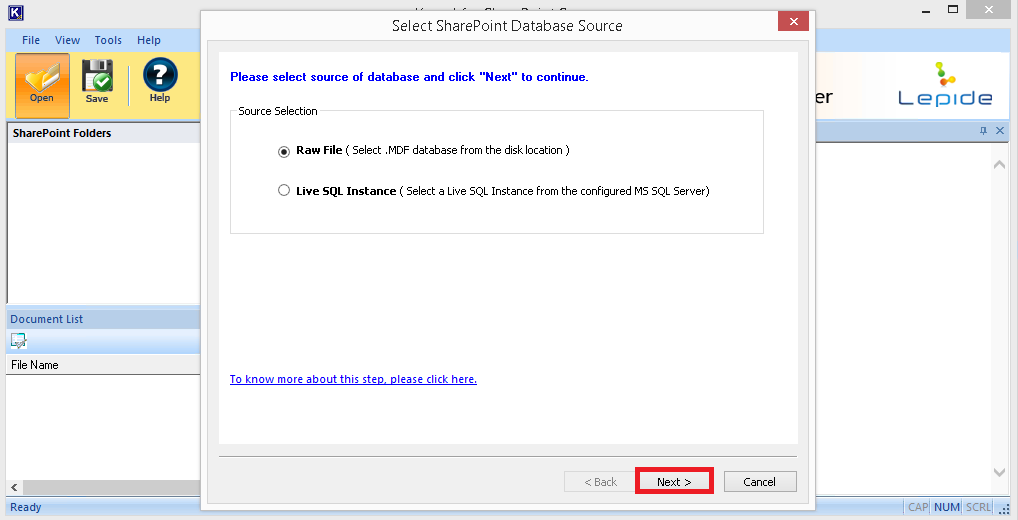Click the Ready status text
Viewport: 1018px width, 520px height.
click(x=25, y=507)
